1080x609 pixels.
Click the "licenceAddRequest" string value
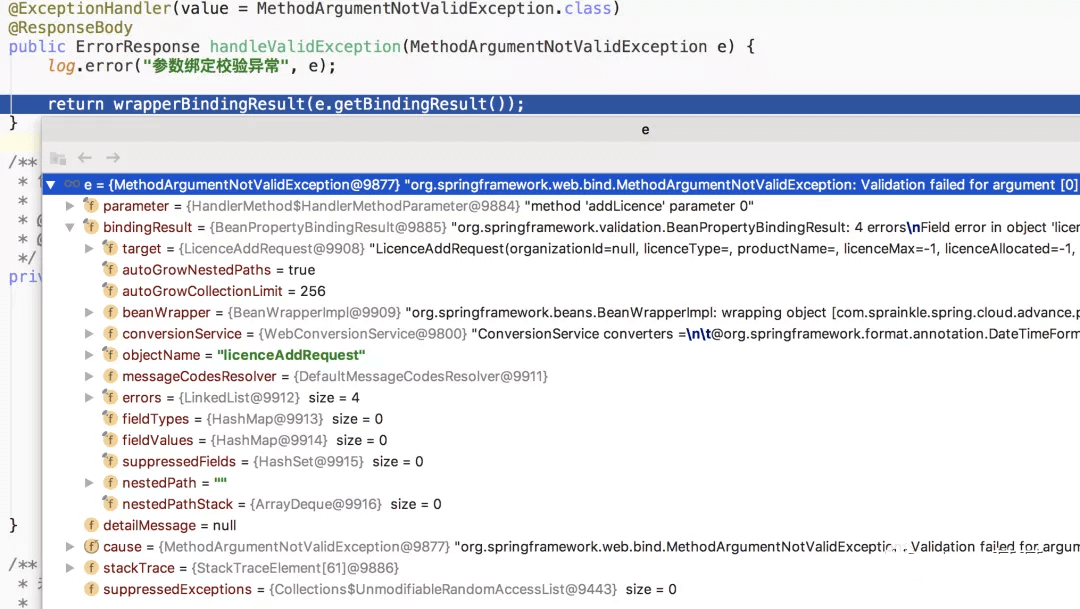(291, 355)
